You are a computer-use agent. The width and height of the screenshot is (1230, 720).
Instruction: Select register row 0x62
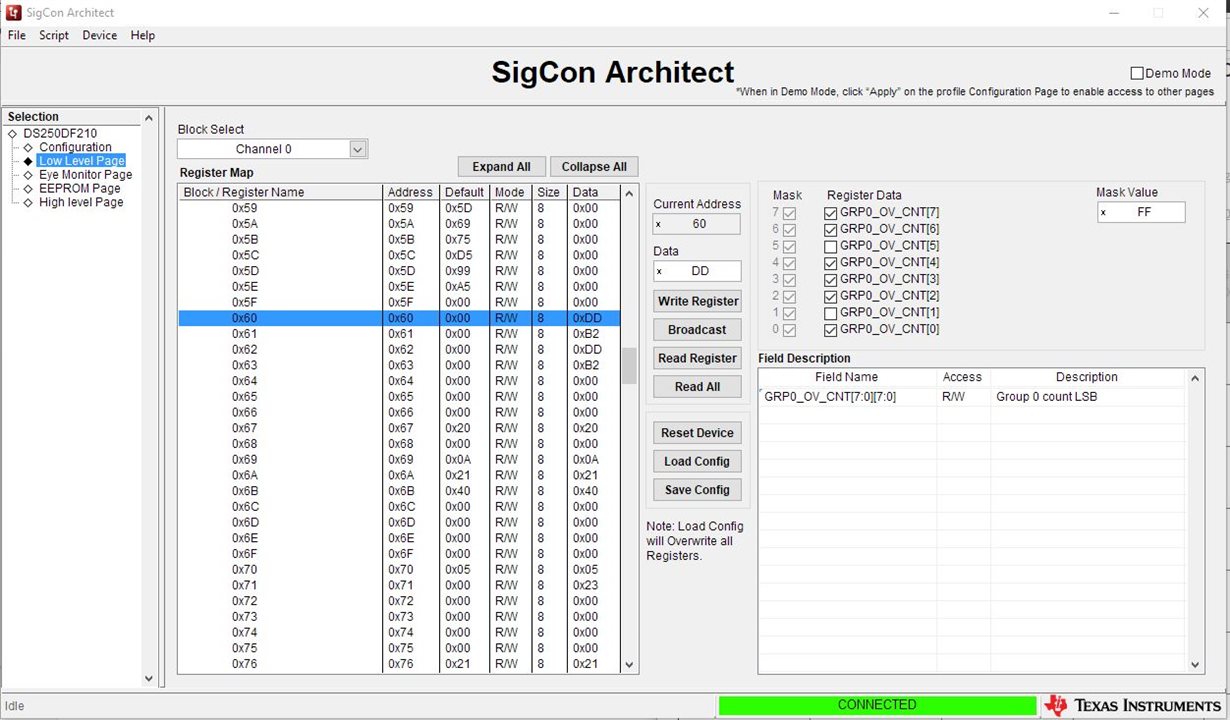[400, 350]
